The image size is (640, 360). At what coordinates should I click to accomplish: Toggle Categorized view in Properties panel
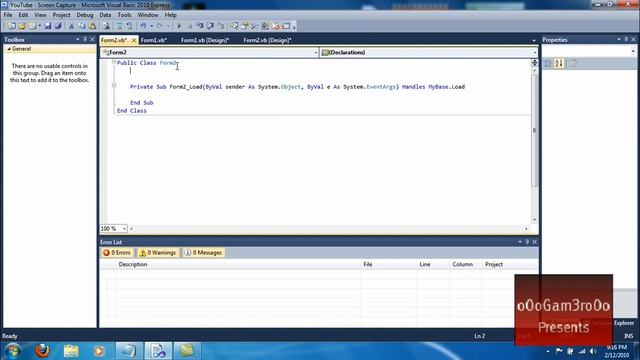tap(548, 63)
